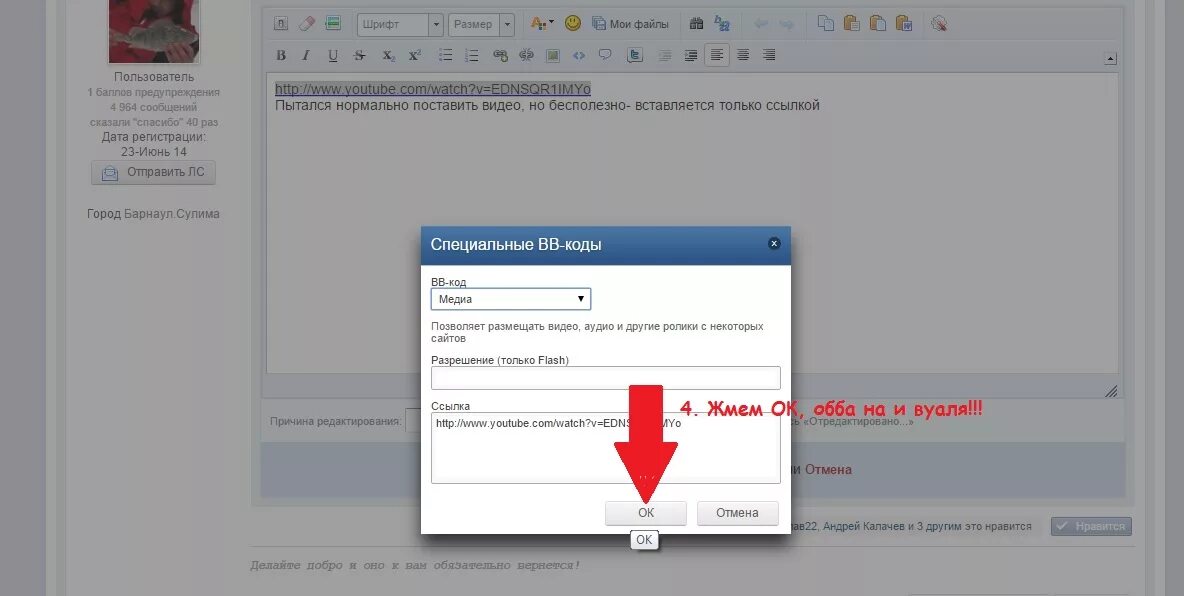Viewport: 1184px width, 596px height.
Task: Click the editor resize handle corner
Action: 1111,391
